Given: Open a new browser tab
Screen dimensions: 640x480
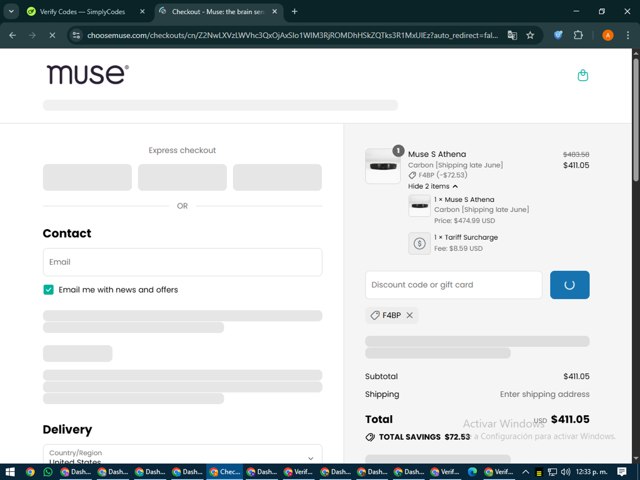Looking at the screenshot, I should 294,12.
